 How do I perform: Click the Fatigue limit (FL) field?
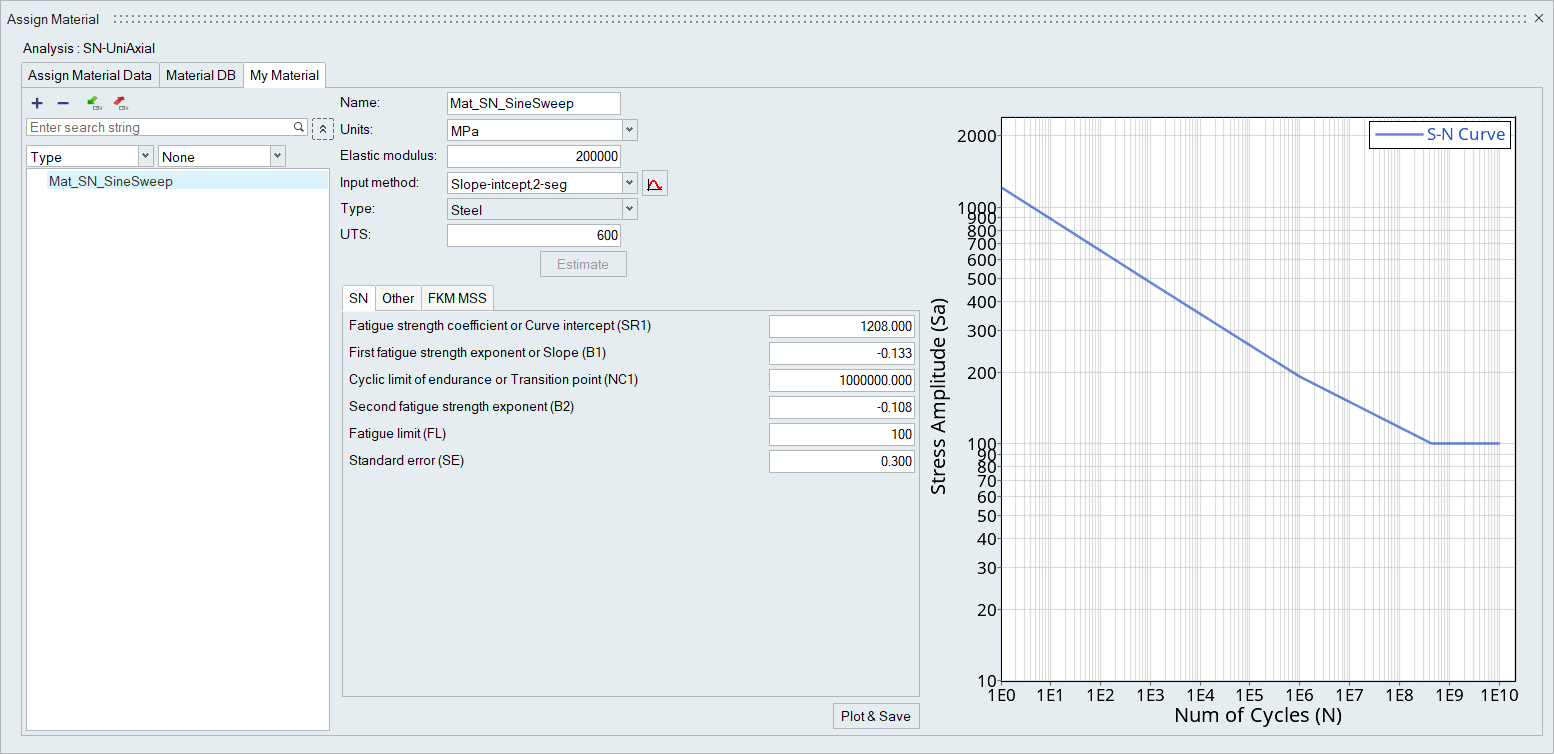point(841,434)
